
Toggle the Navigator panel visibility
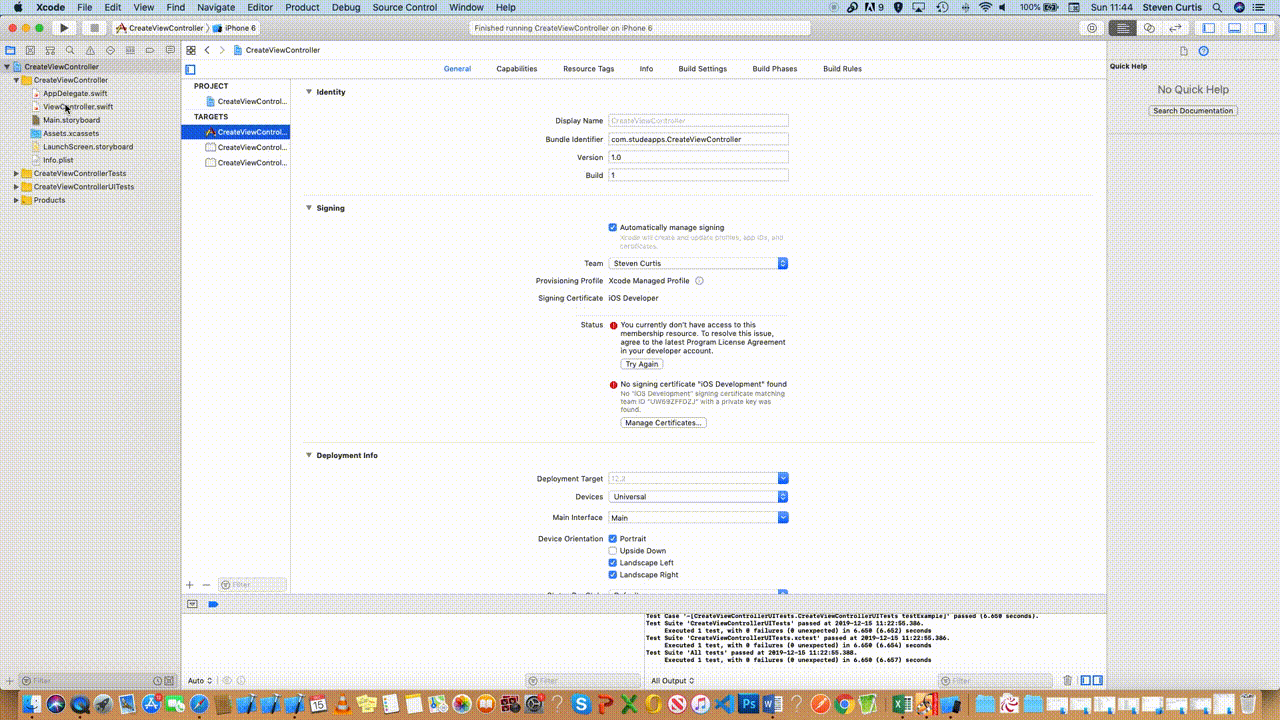coord(1208,28)
